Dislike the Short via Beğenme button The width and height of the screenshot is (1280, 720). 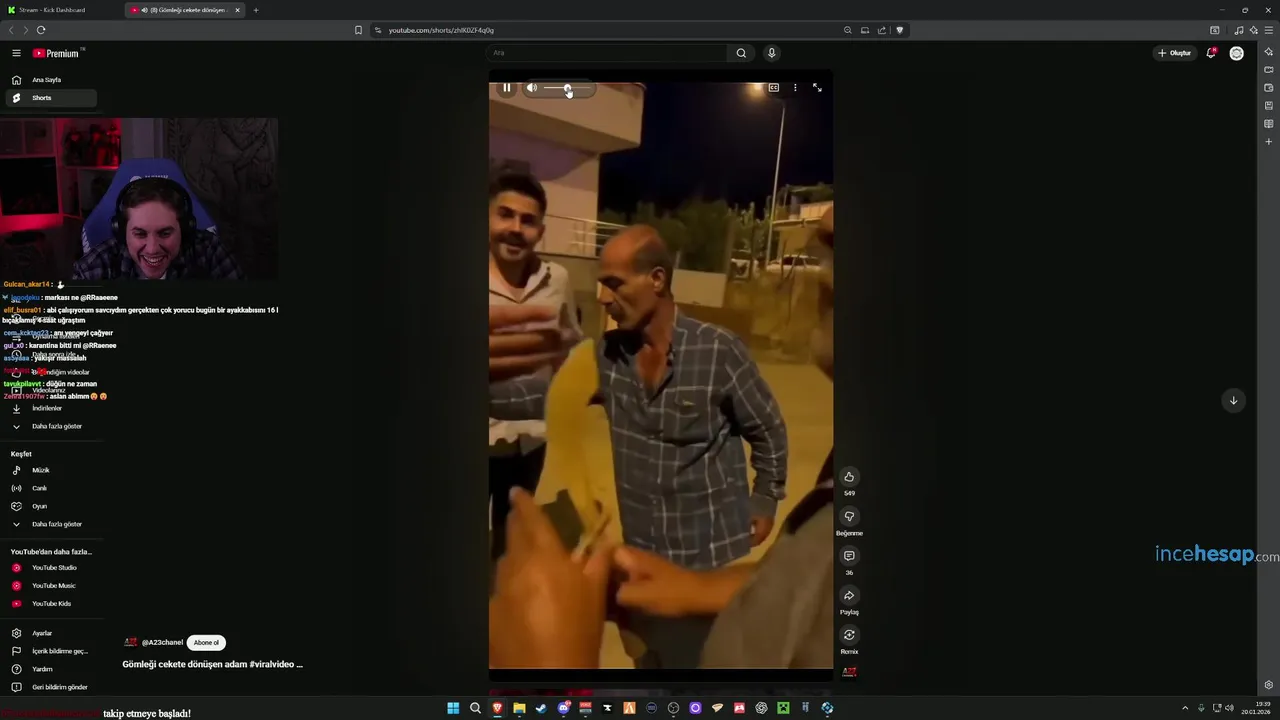click(x=849, y=517)
